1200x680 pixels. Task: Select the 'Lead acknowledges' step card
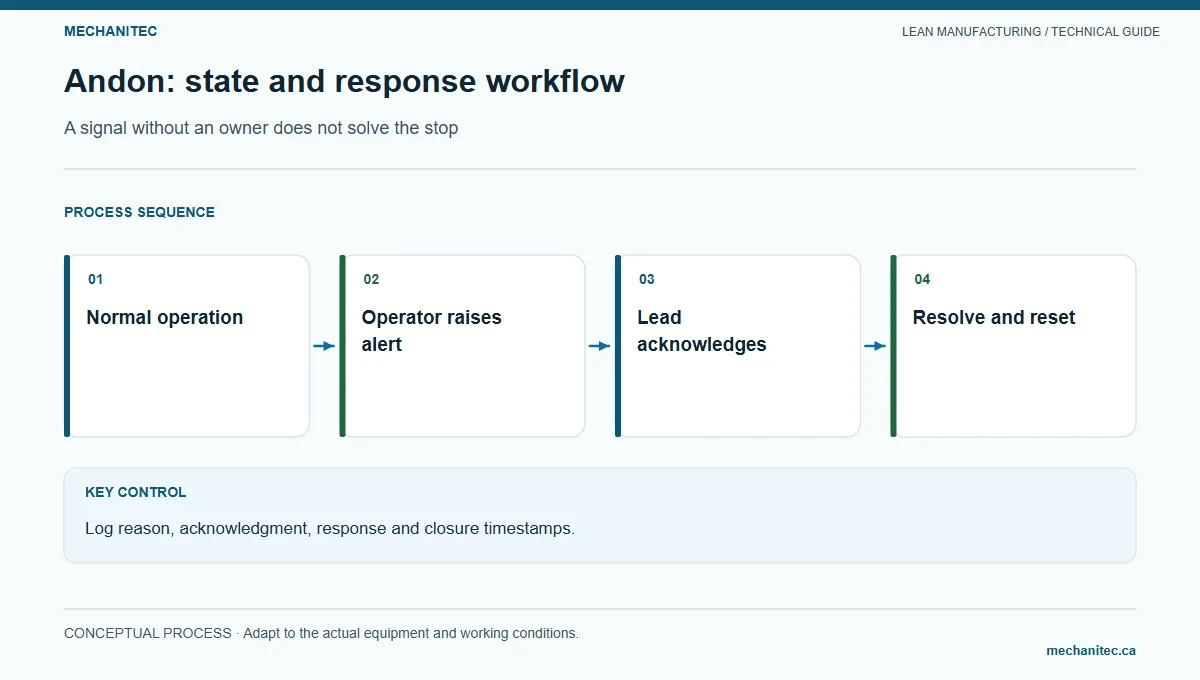pyautogui.click(x=738, y=346)
